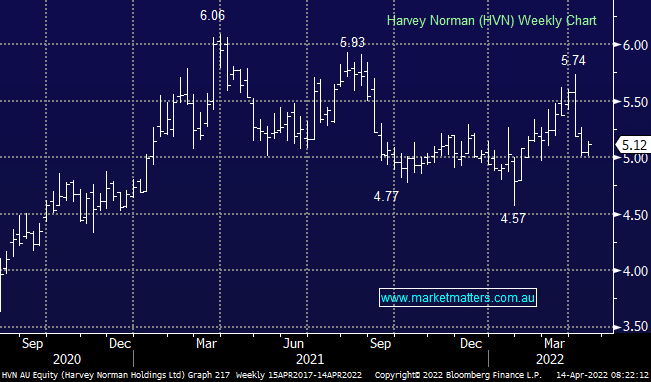Select the 4.57 low annotation
This screenshot has width=651, height=382.
[513, 218]
